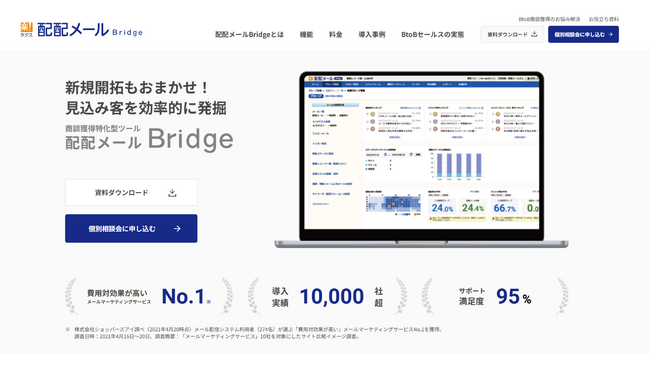Click header 資料ダウンロード button
Screen dimensions: 650x366
point(512,34)
